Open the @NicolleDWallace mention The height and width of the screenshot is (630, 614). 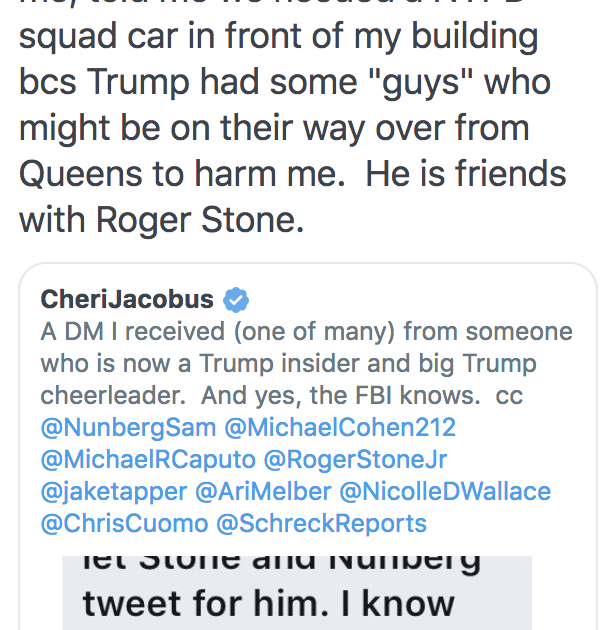point(445,491)
